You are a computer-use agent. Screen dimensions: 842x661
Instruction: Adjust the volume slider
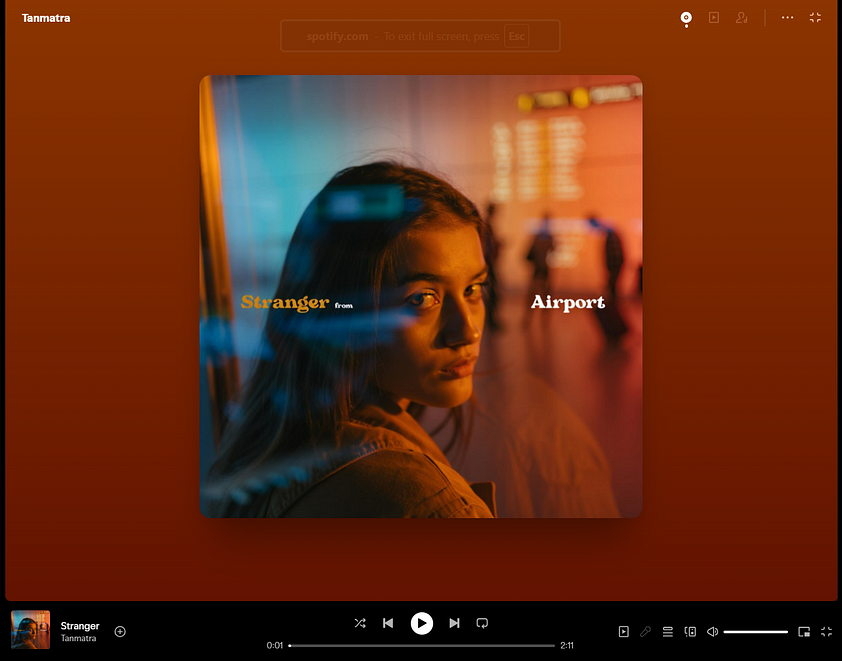click(756, 632)
